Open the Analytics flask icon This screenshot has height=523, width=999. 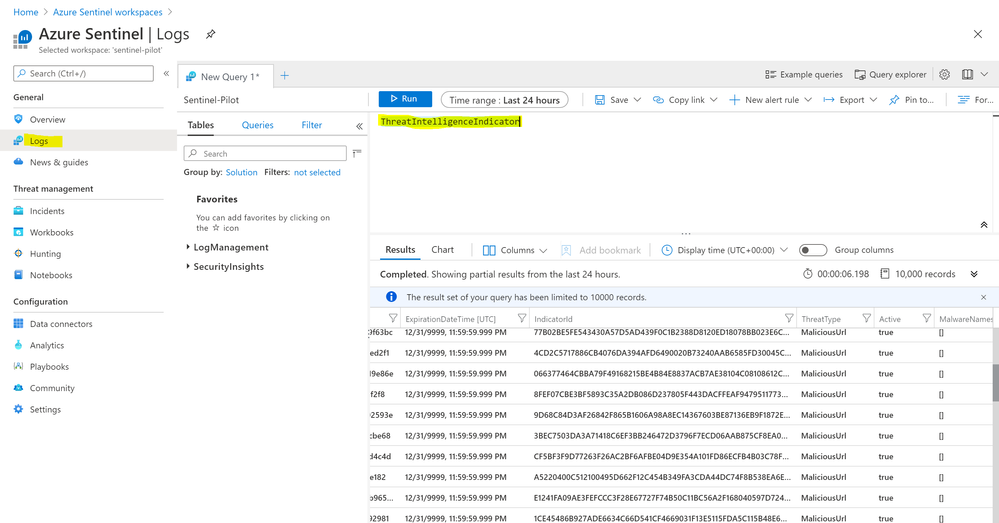[18, 345]
